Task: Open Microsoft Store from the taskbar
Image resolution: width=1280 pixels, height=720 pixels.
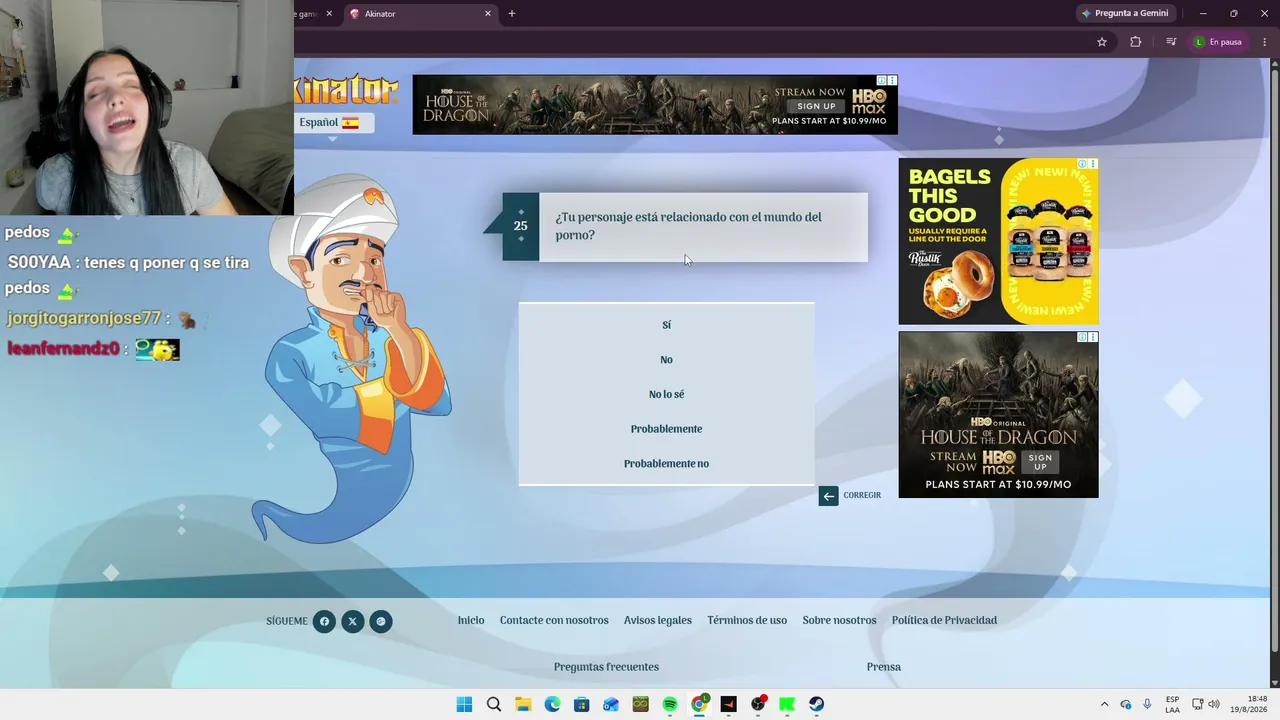Action: click(x=581, y=704)
